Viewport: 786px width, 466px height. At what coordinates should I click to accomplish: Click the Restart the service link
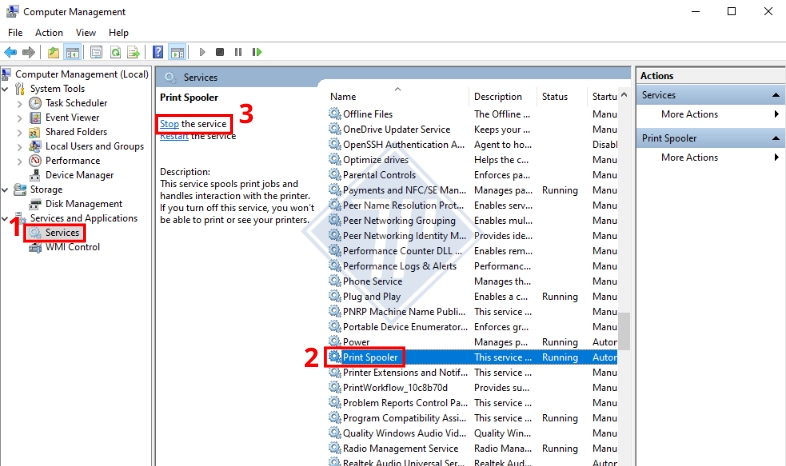(x=174, y=137)
